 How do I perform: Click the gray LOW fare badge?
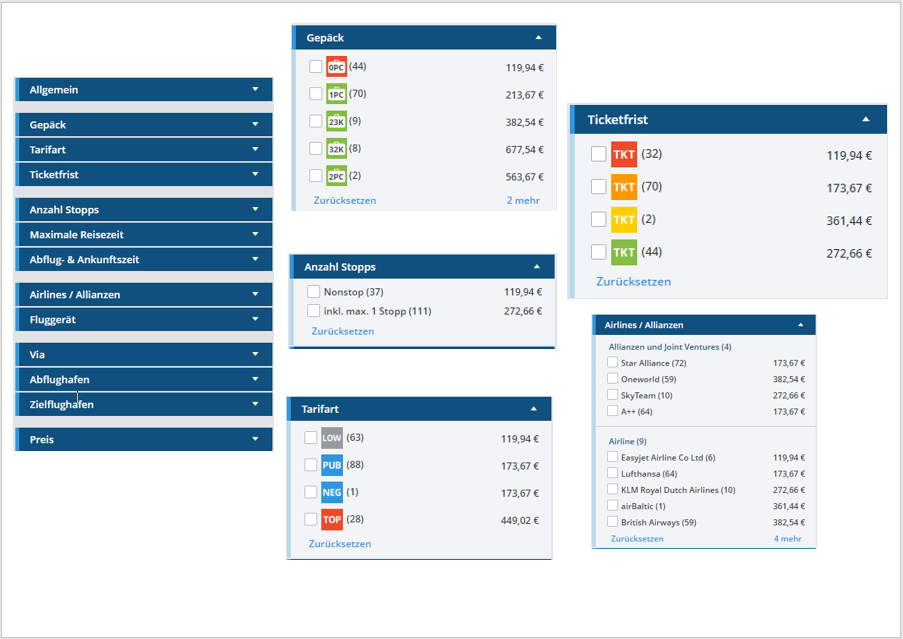pos(332,438)
